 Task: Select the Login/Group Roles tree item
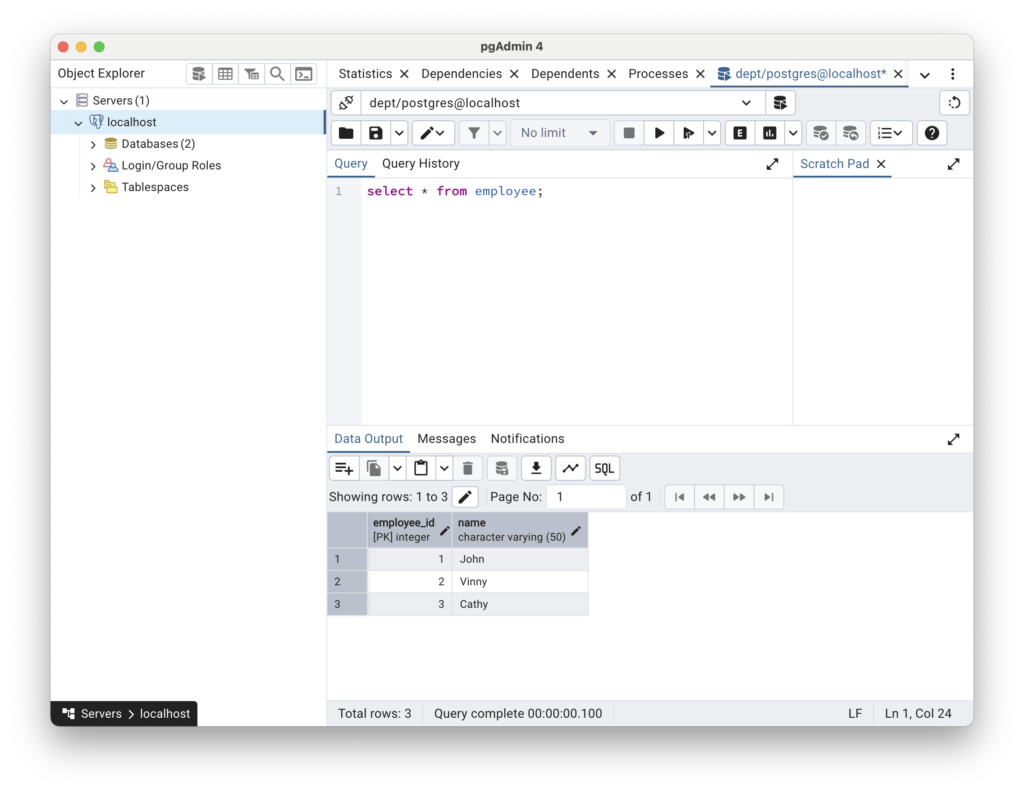point(171,166)
